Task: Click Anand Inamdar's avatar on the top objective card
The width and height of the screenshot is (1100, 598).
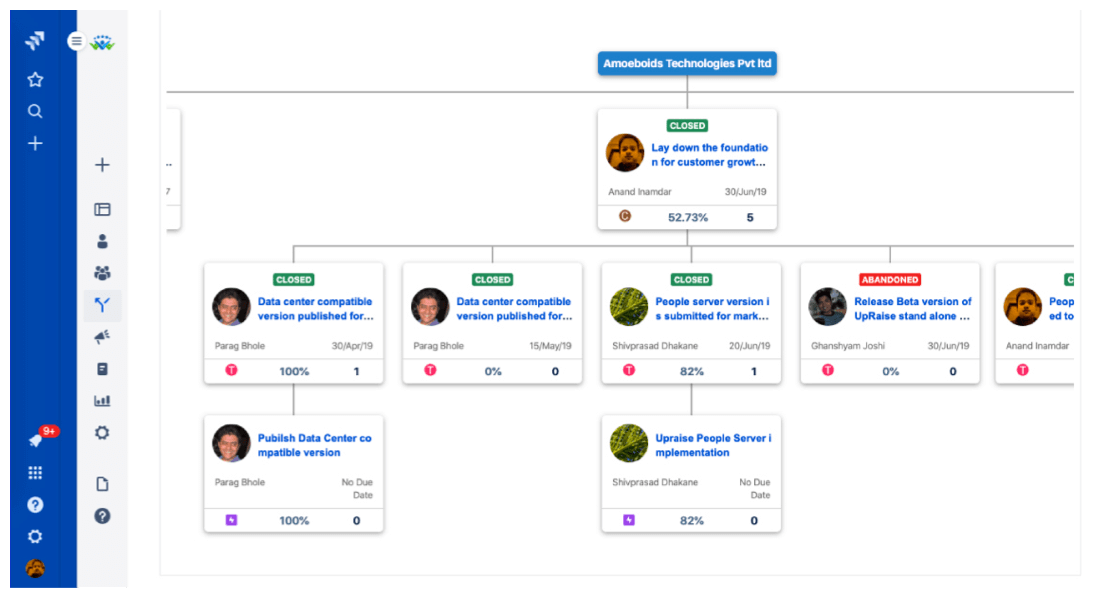Action: coord(625,154)
